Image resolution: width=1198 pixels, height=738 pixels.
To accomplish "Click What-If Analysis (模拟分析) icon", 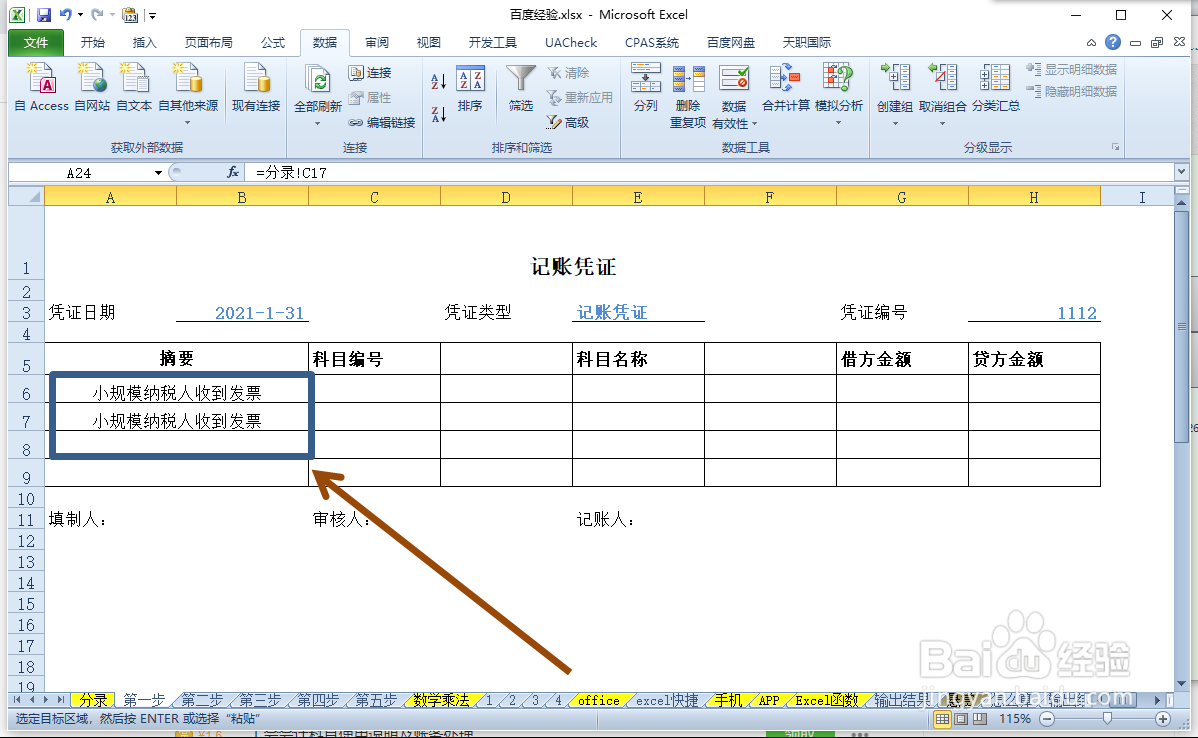I will 838,79.
